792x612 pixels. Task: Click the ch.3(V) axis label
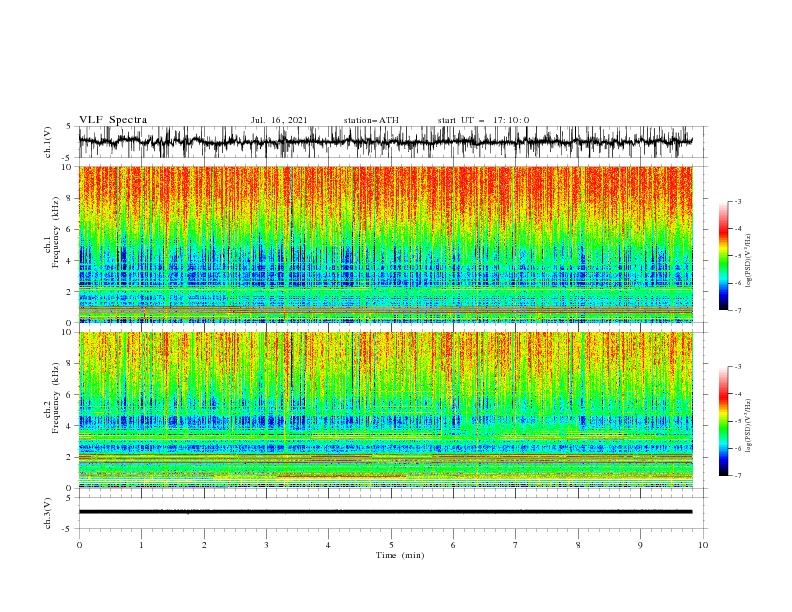[x=48, y=513]
